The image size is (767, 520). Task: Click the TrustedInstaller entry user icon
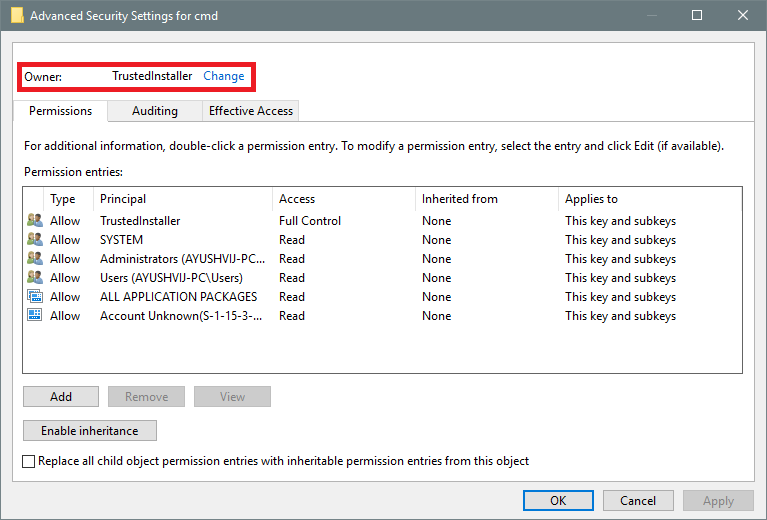click(x=35, y=221)
